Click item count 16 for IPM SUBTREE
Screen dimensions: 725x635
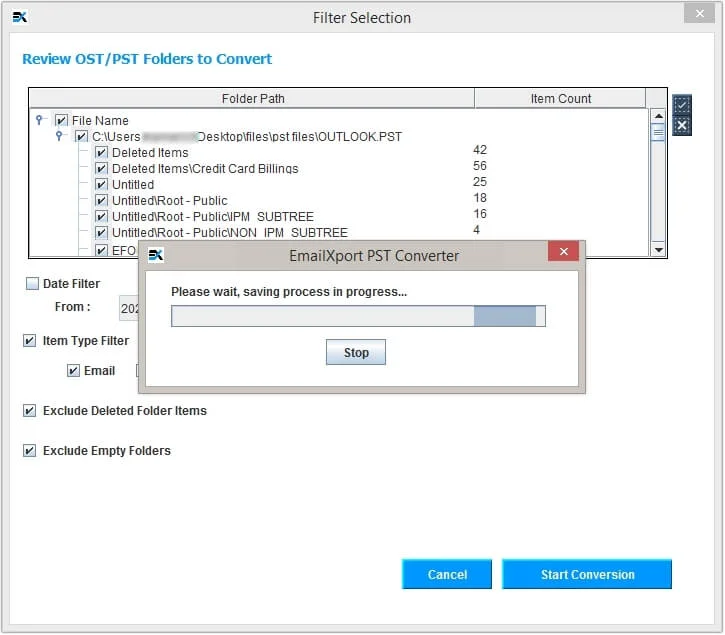(x=480, y=214)
